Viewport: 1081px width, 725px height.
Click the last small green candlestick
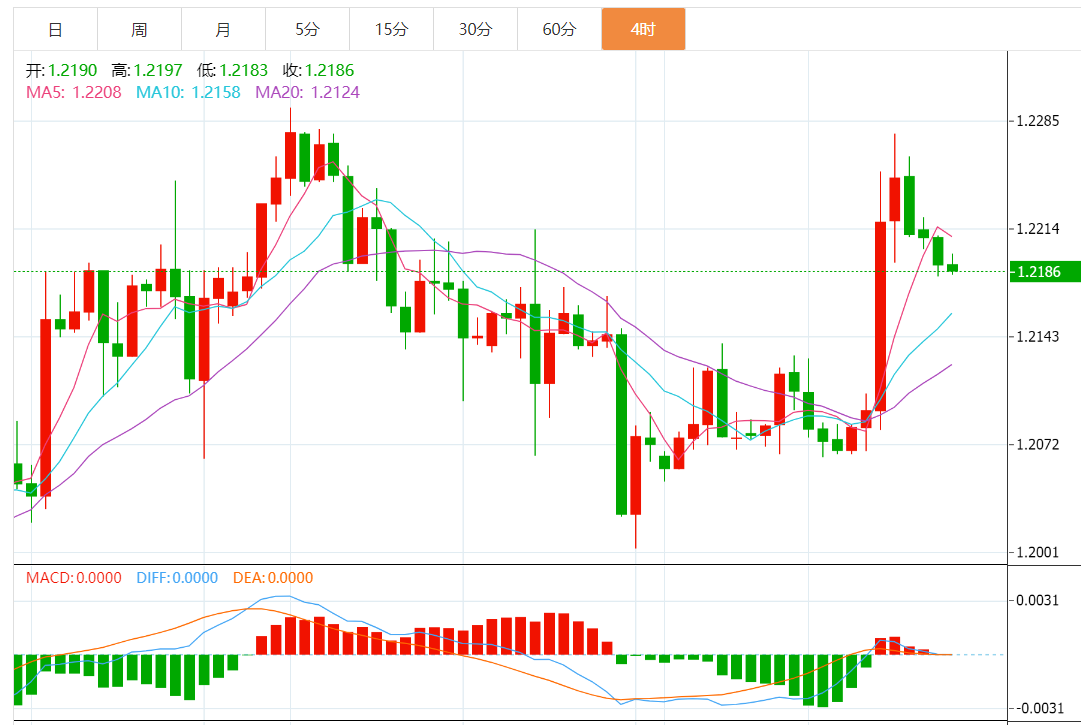(x=952, y=267)
